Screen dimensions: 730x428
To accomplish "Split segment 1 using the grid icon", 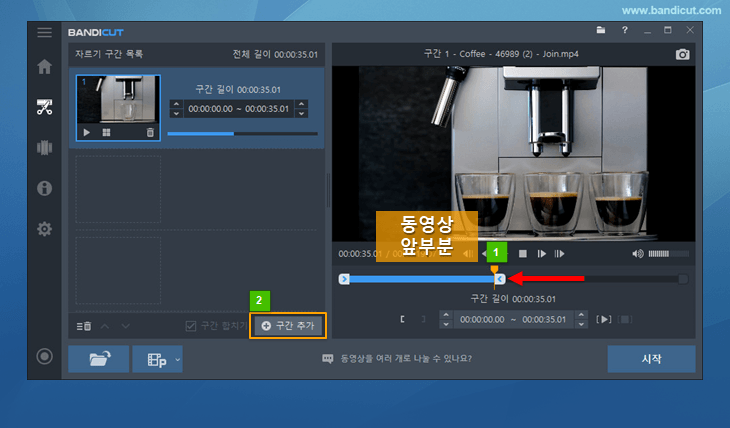I will coord(107,133).
